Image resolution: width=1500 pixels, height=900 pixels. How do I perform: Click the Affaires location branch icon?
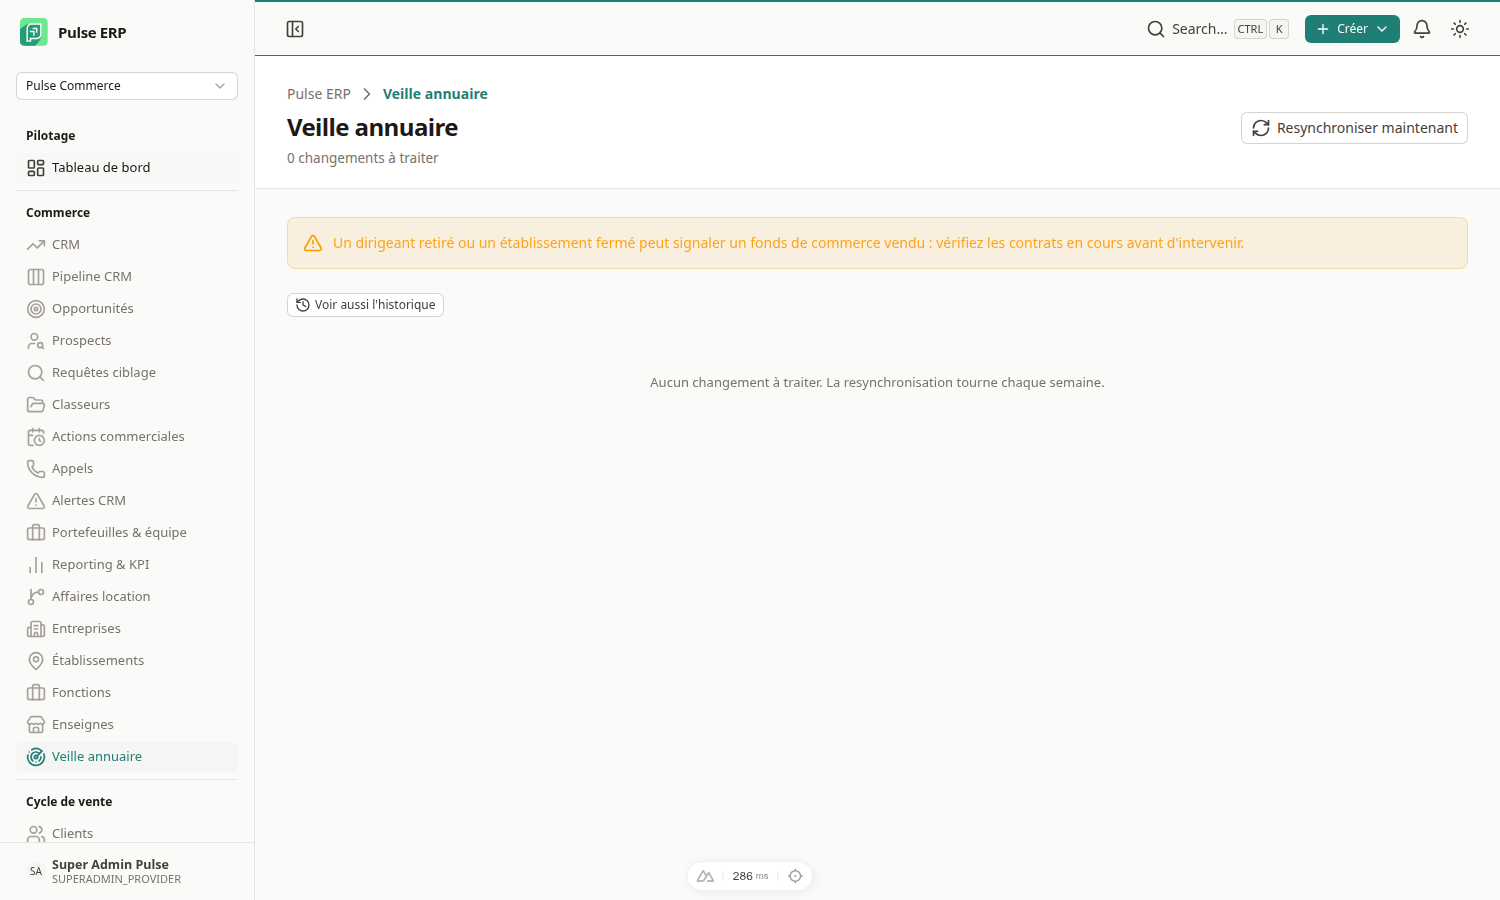[36, 597]
